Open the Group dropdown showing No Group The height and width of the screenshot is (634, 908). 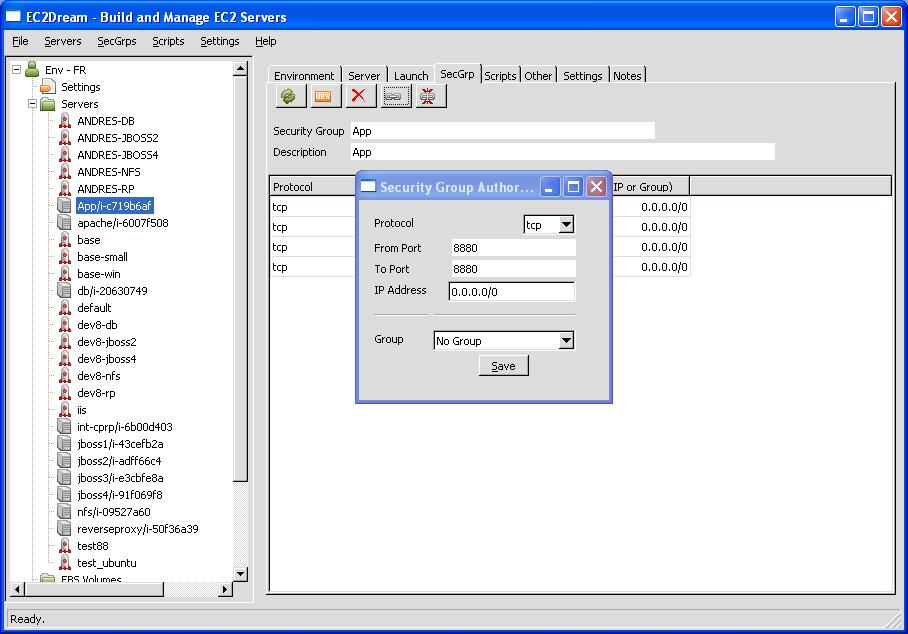566,340
